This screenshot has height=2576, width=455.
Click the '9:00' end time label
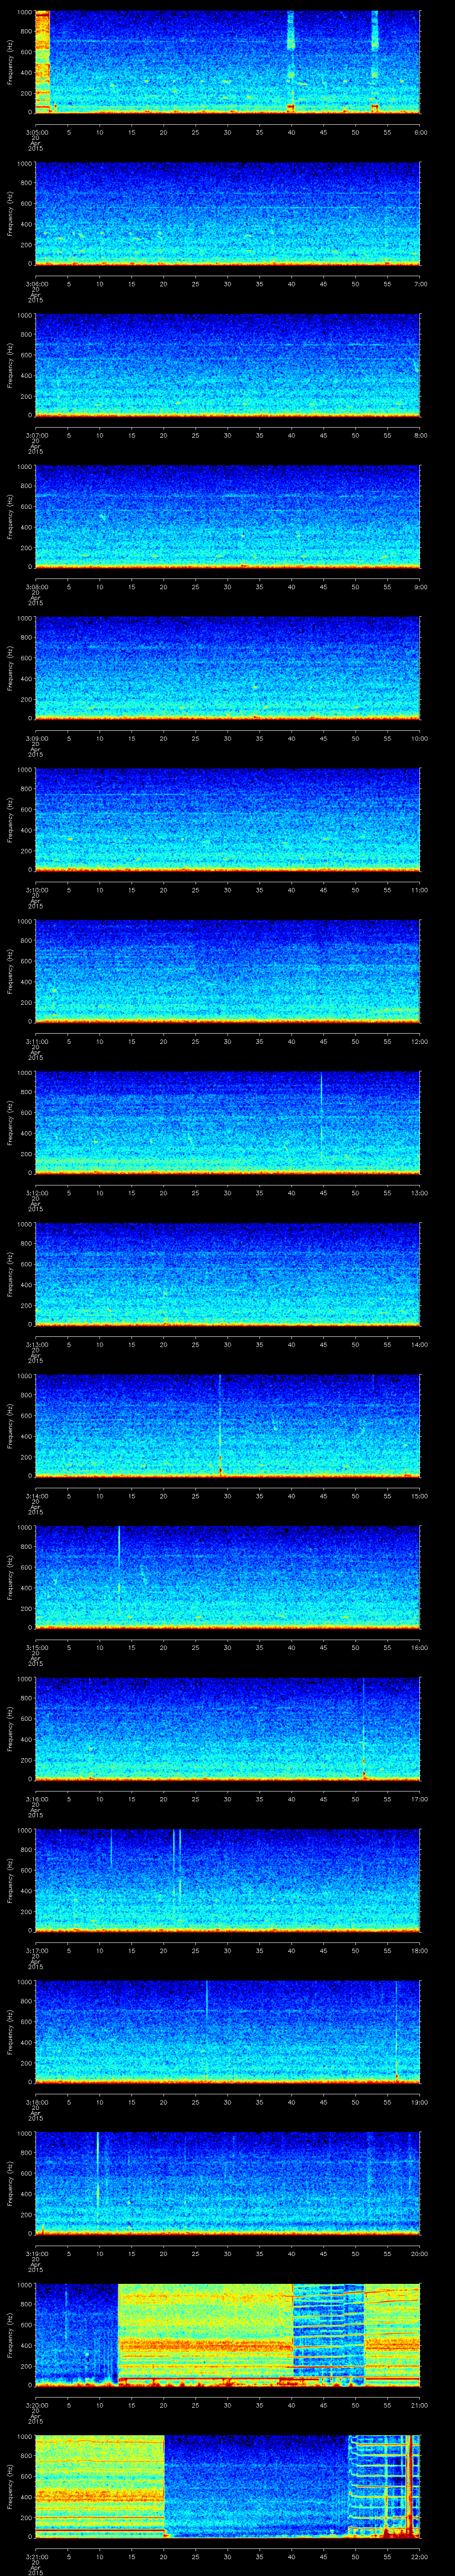click(420, 587)
